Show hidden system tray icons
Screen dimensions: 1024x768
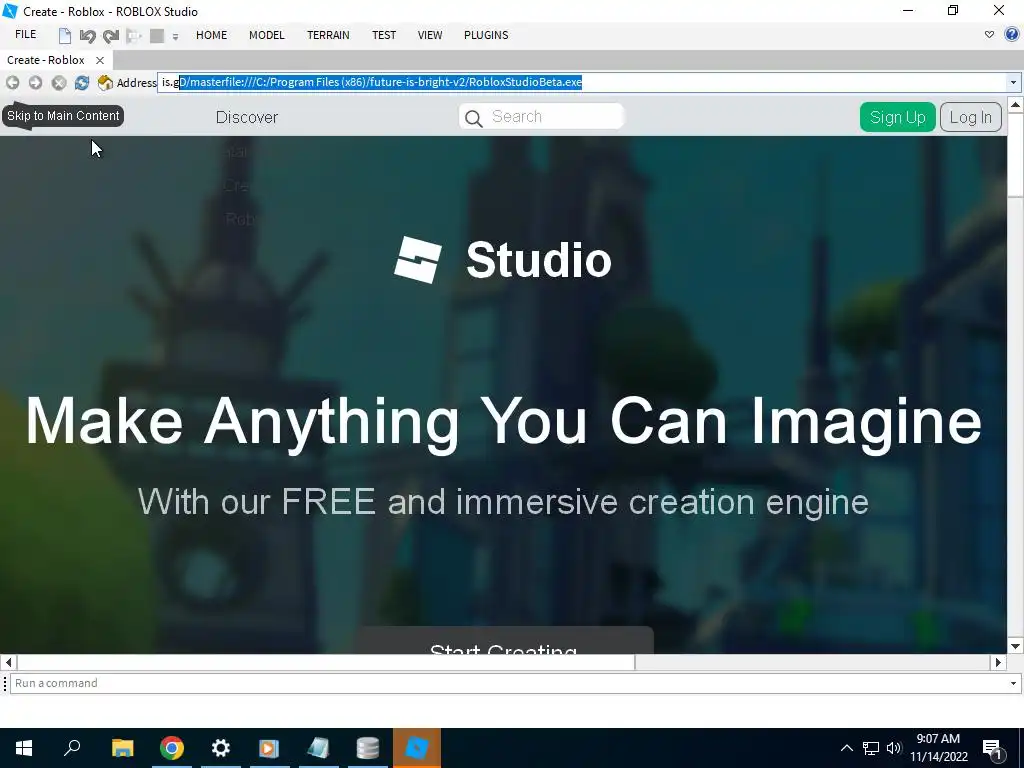(x=846, y=748)
